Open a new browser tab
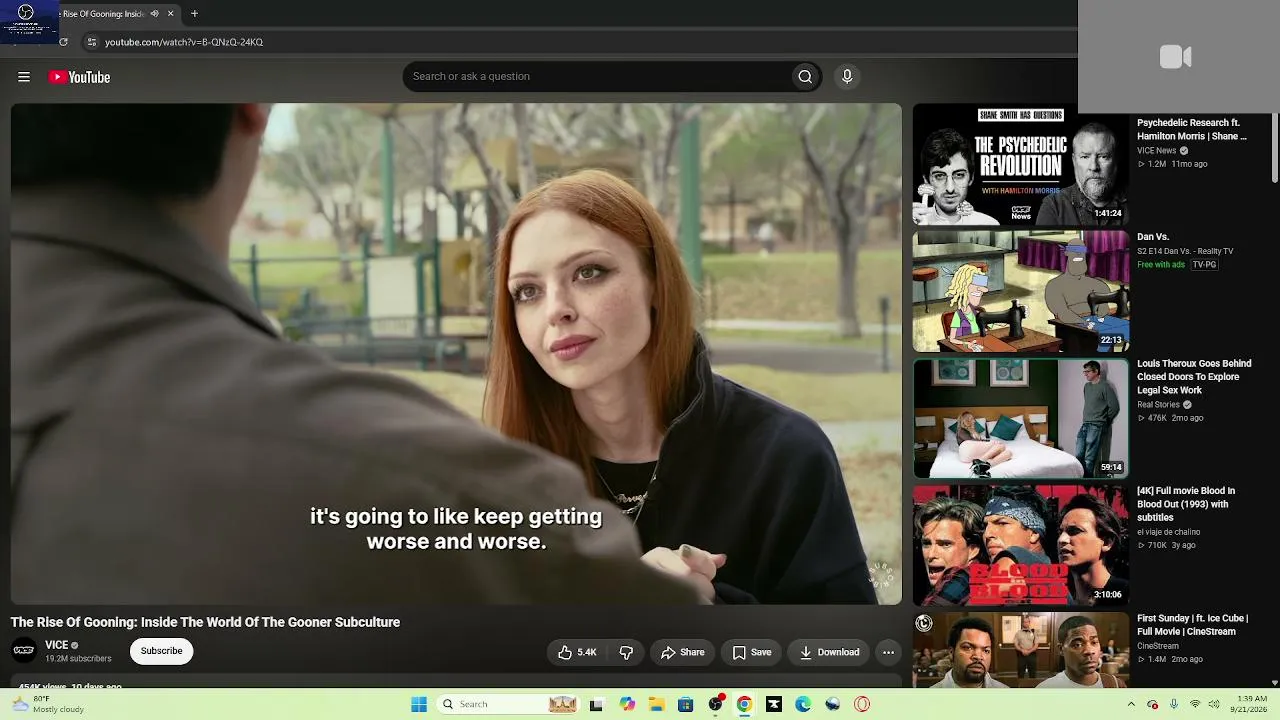 [194, 14]
